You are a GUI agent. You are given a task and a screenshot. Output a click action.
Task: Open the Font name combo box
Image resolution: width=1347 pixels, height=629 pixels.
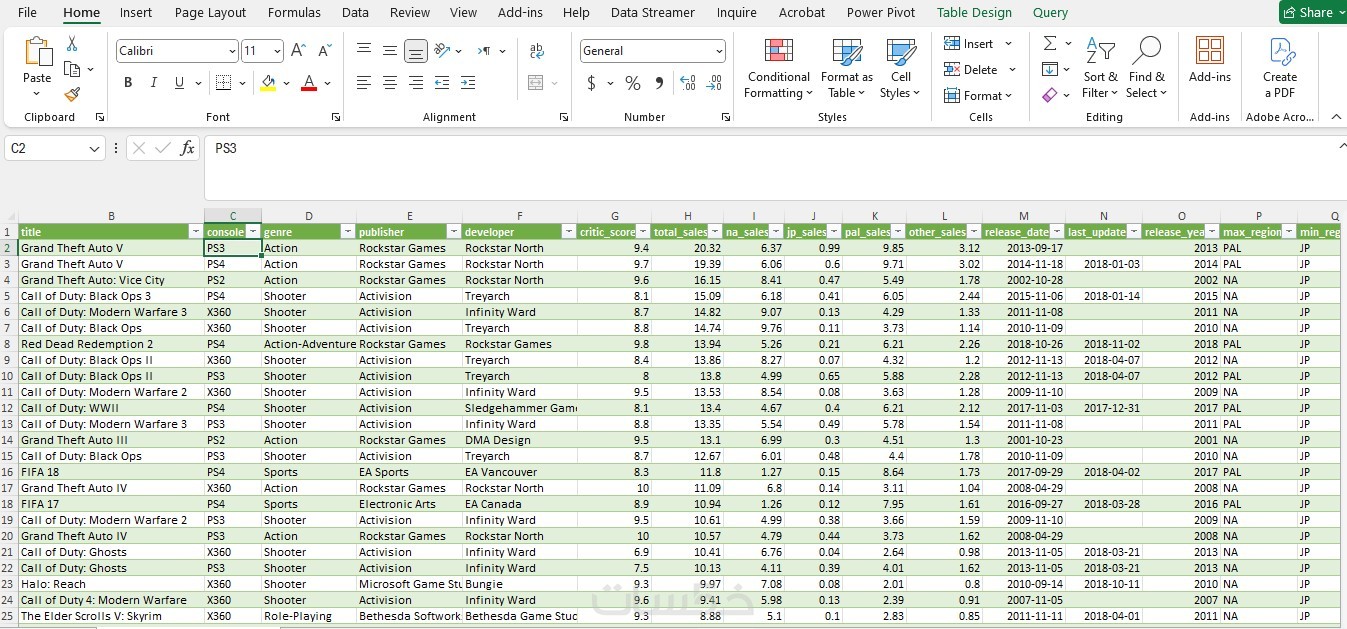(177, 50)
